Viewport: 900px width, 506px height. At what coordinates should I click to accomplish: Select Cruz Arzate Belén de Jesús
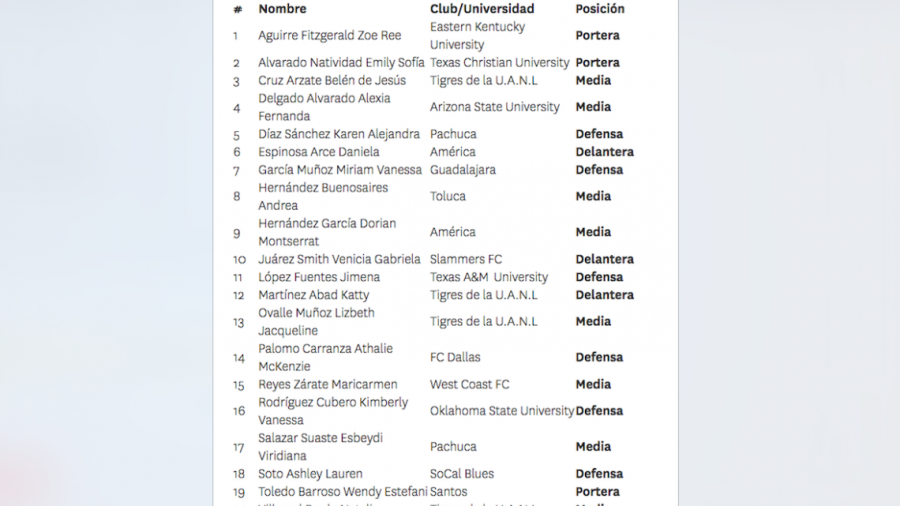click(x=332, y=81)
